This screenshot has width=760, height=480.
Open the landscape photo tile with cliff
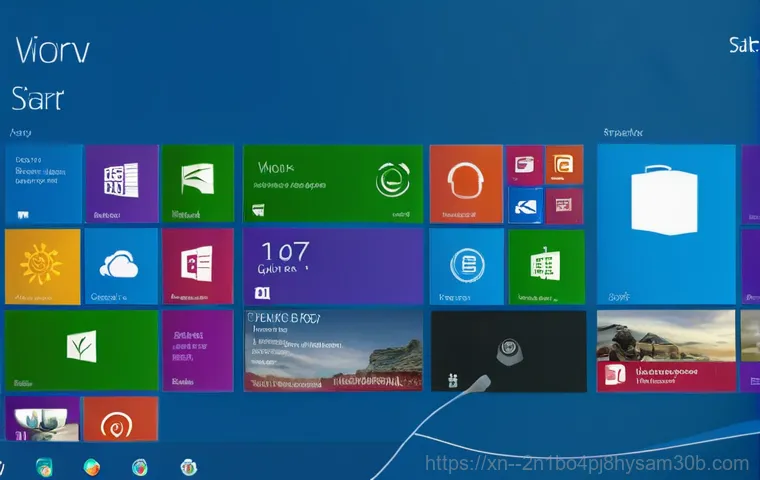333,351
